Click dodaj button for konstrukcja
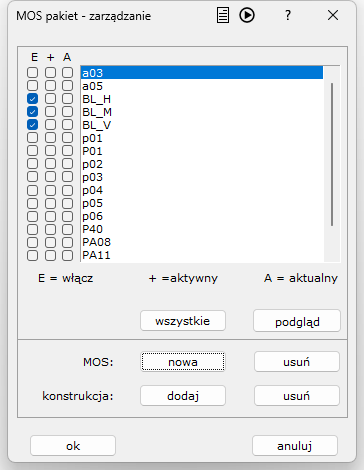364x470 pixels. 183,396
